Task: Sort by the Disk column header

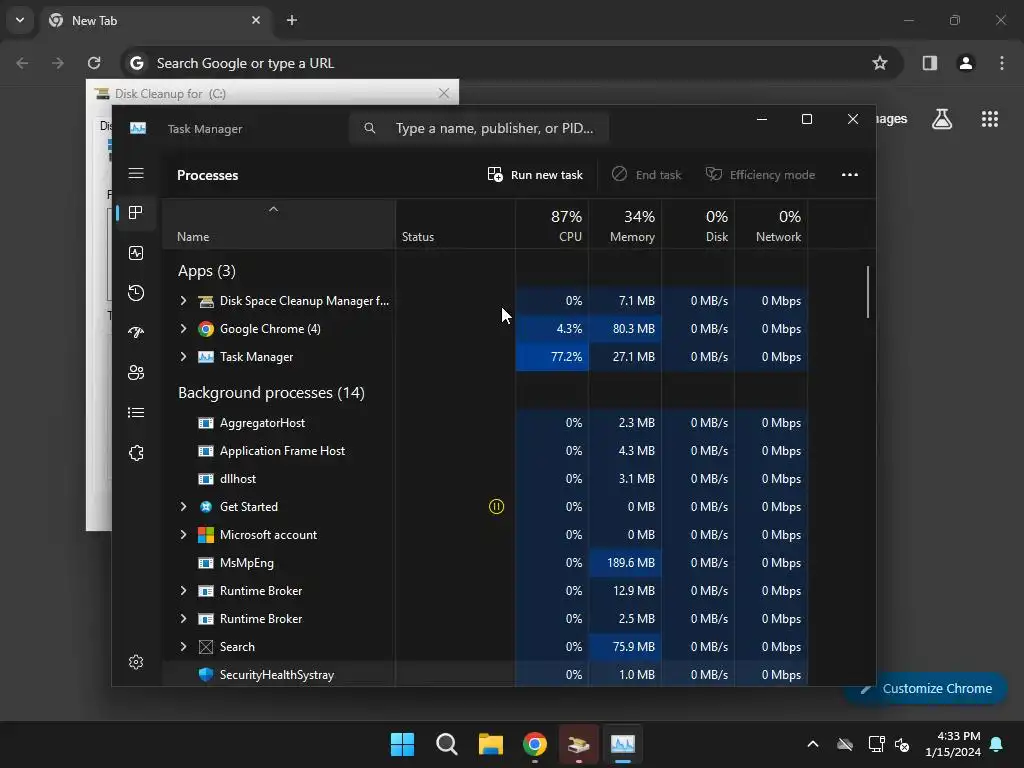Action: tap(698, 224)
